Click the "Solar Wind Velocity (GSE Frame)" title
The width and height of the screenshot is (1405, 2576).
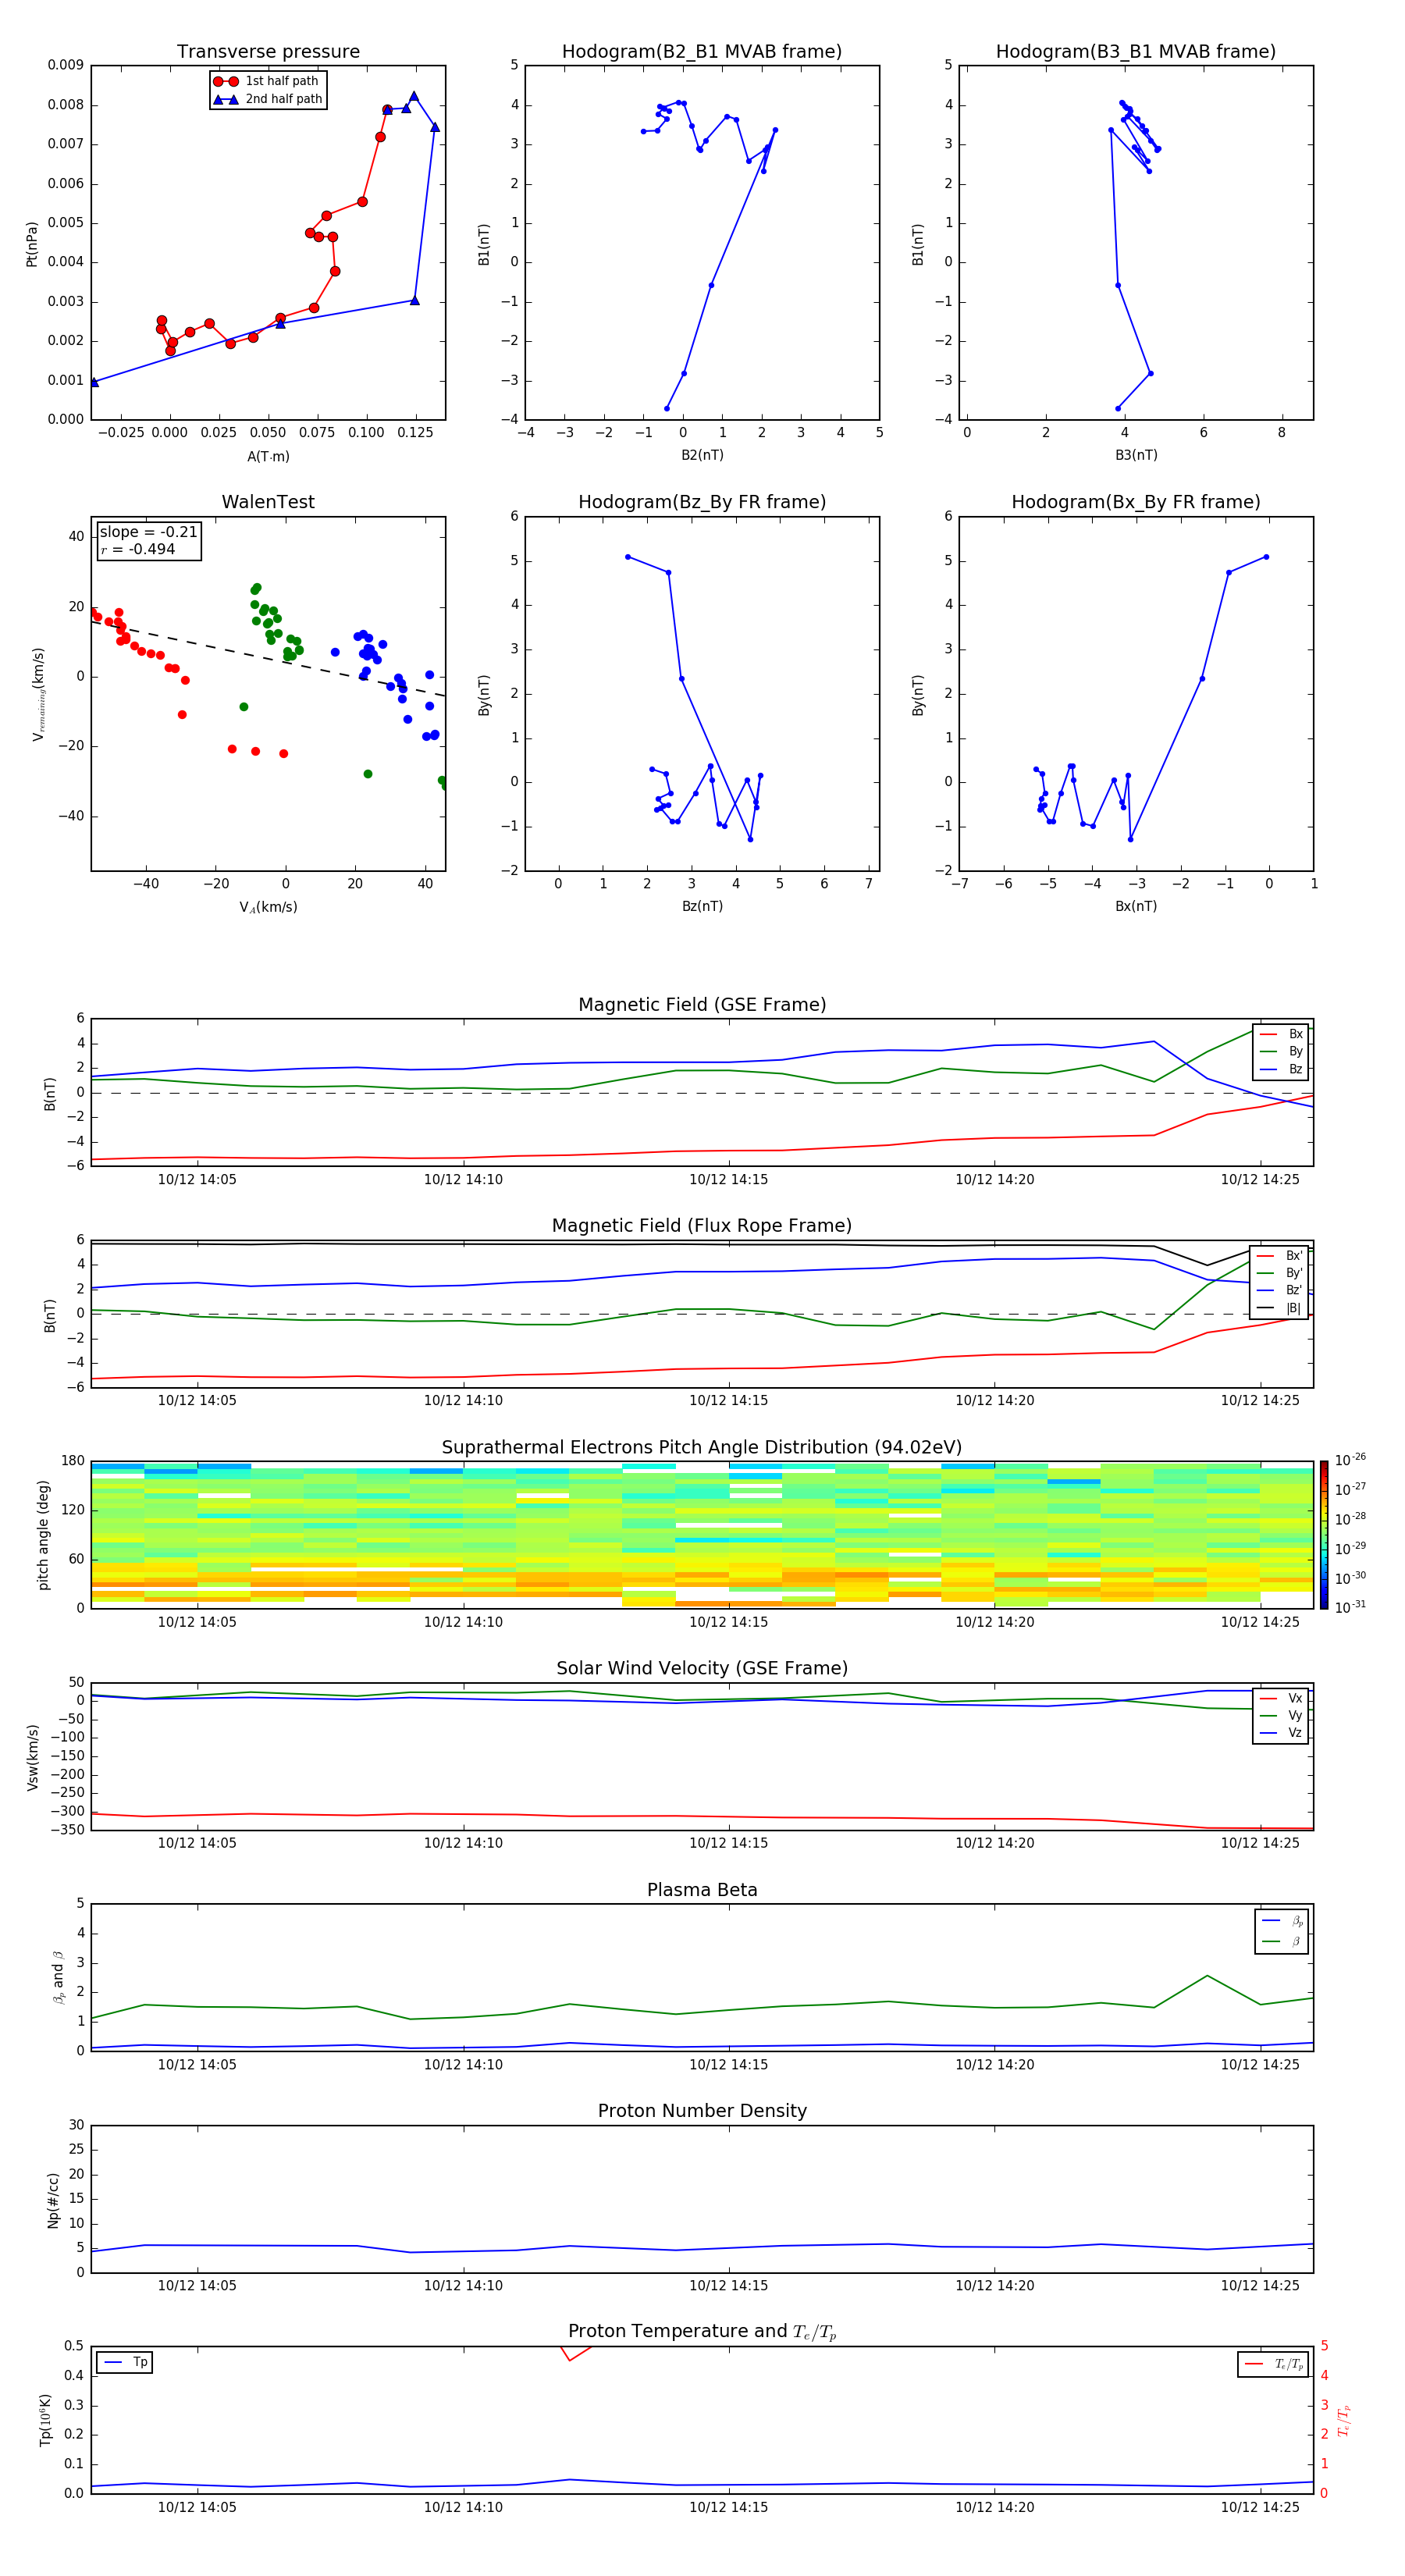click(702, 1669)
